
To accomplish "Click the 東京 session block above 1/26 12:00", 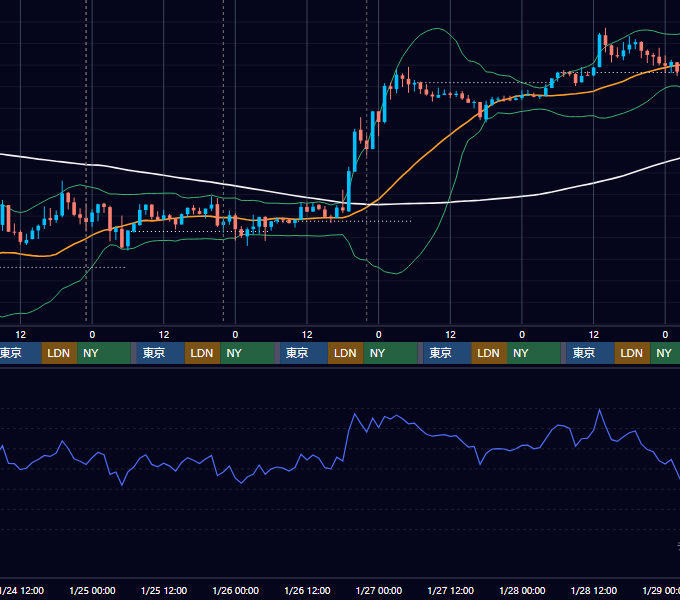I will [x=304, y=353].
